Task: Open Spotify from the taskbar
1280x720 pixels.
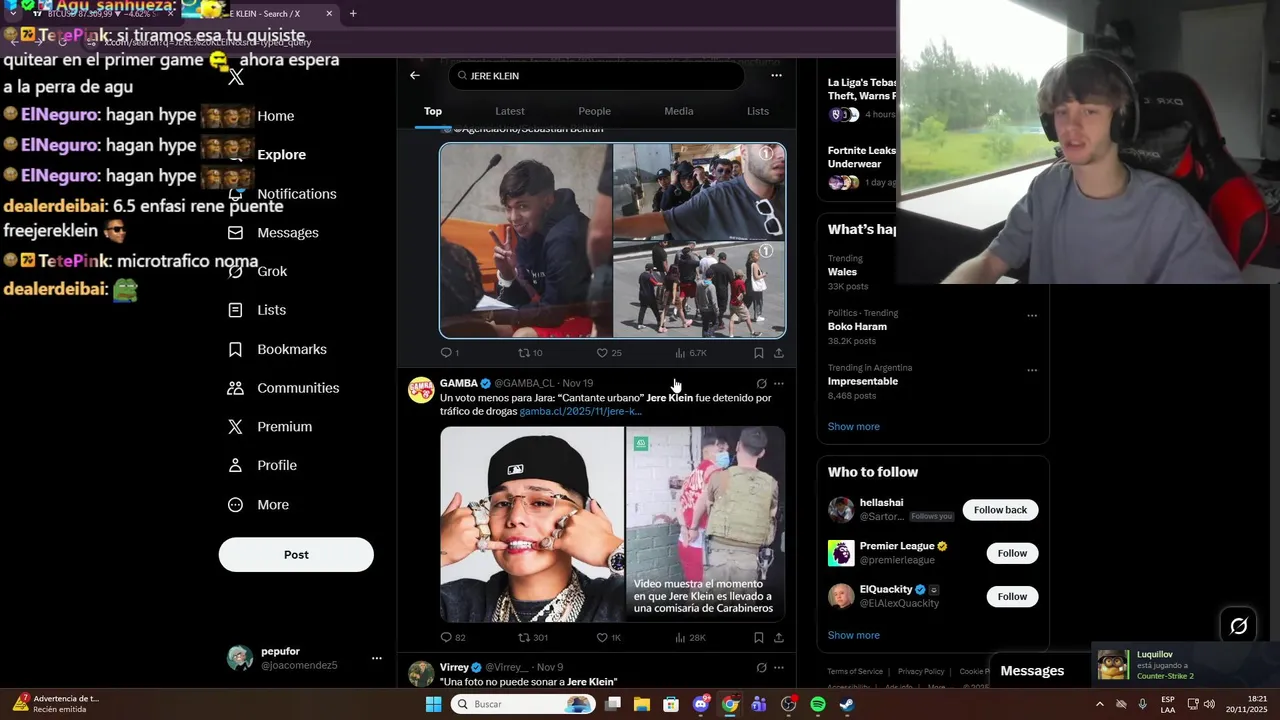Action: 817,704
